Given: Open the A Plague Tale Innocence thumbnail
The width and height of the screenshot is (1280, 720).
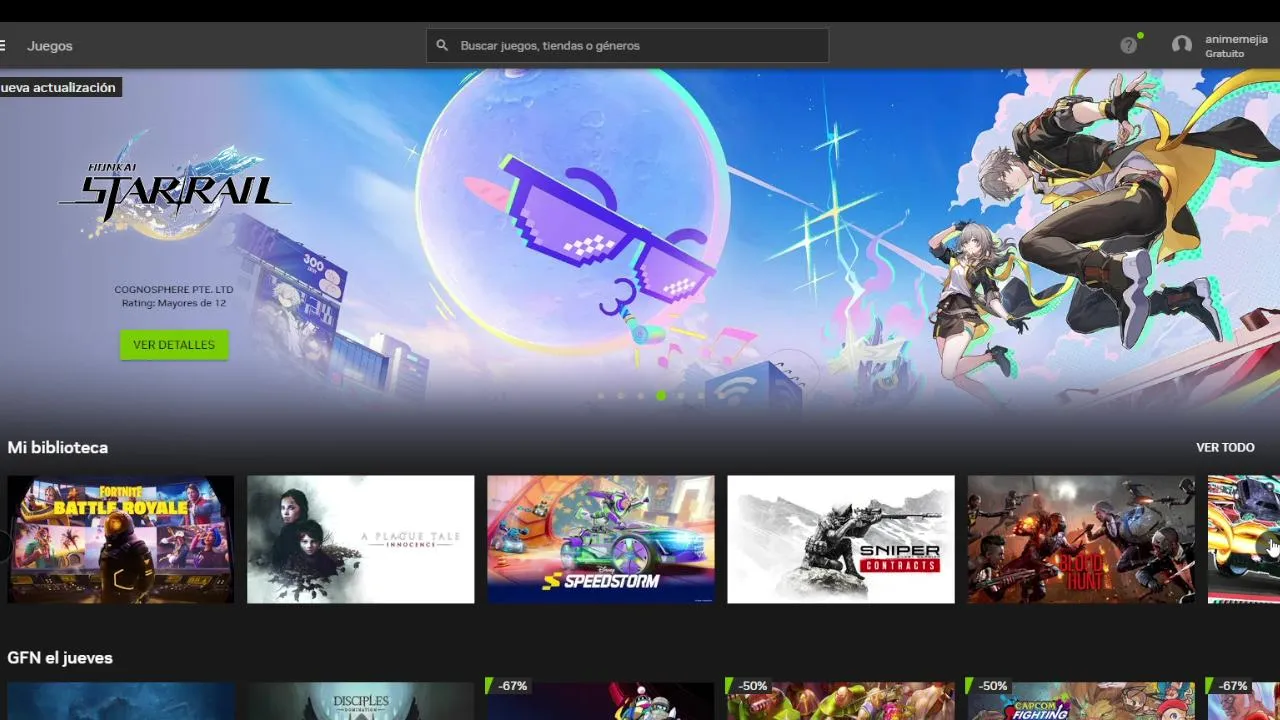Looking at the screenshot, I should click(361, 539).
